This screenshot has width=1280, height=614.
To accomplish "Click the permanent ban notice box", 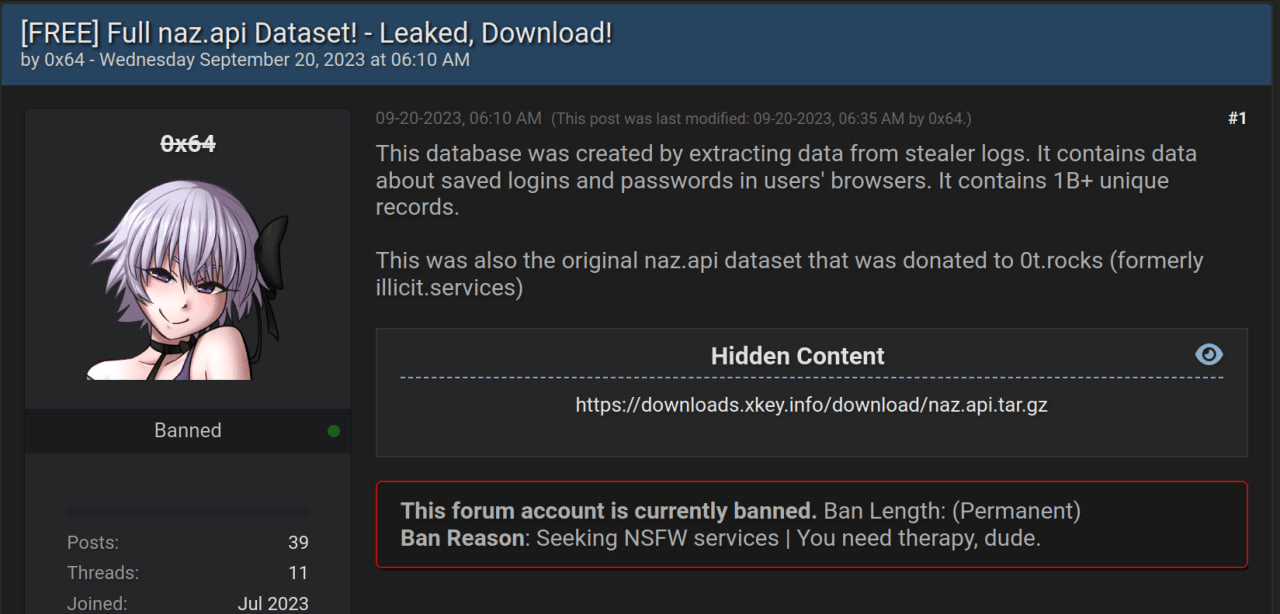I will (811, 524).
